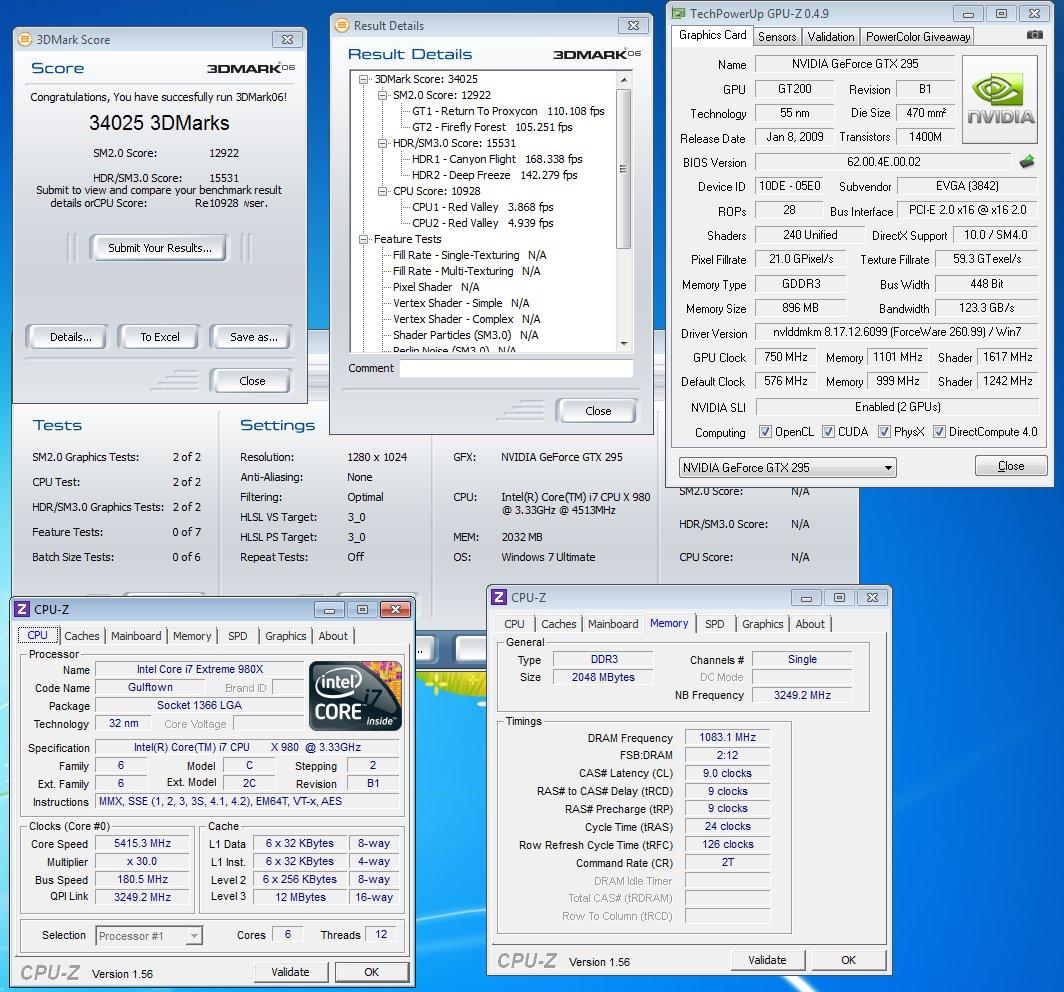This screenshot has width=1064, height=992.
Task: Click the 3DMark Score window title icon
Action: 24,39
